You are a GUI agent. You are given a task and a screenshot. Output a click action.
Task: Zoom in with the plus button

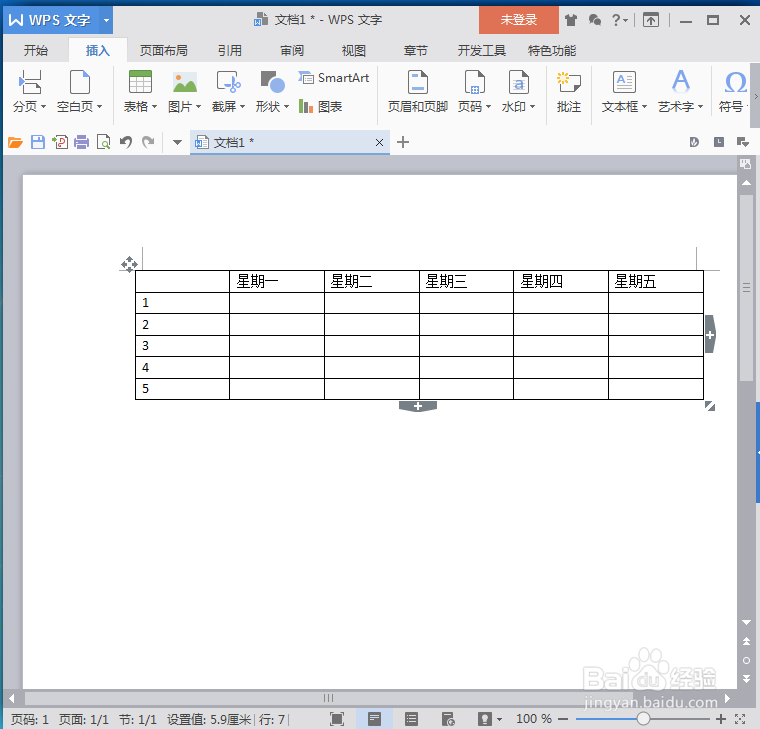721,719
